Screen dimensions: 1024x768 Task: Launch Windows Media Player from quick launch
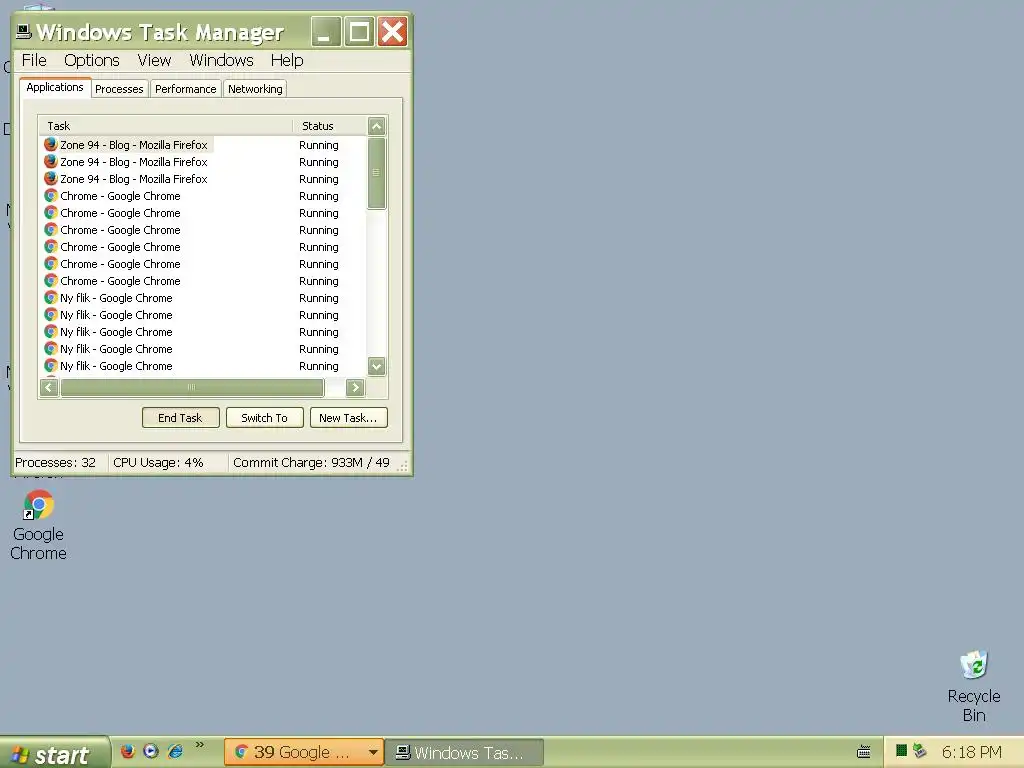[x=151, y=752]
